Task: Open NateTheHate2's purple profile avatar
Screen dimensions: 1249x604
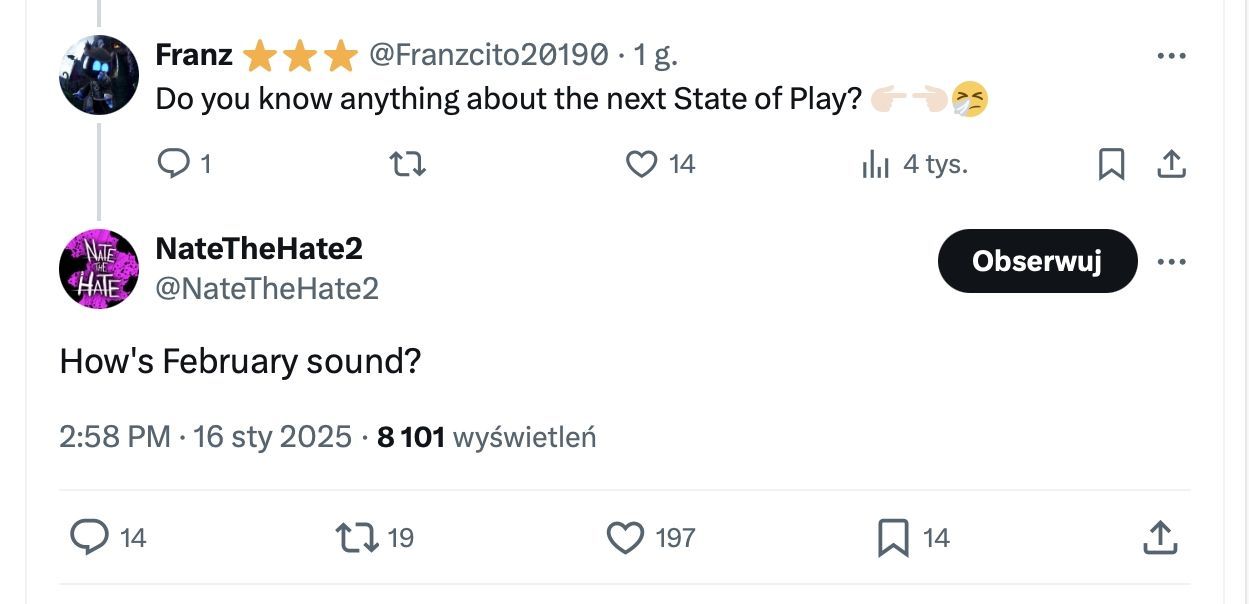Action: 99,269
